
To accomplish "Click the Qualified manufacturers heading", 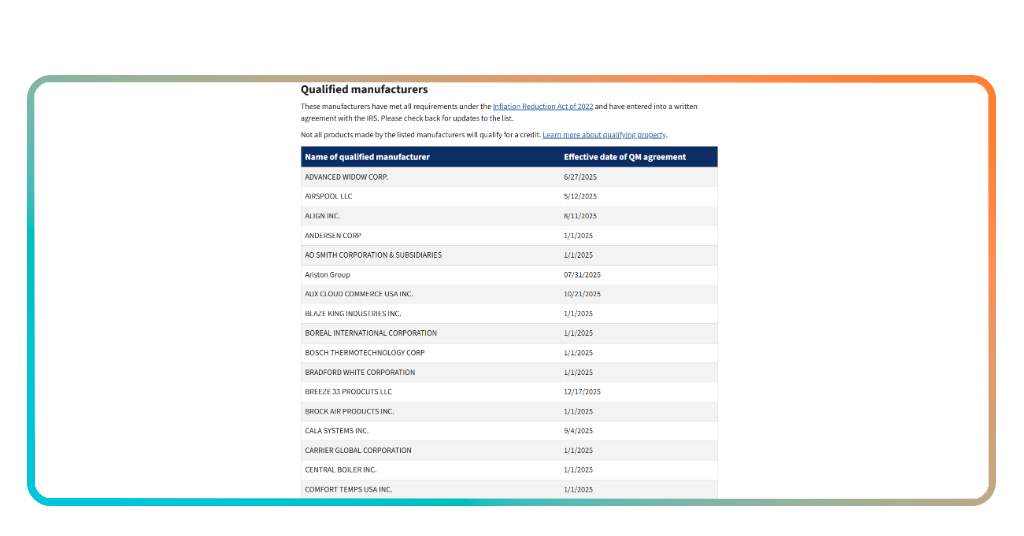I will pos(364,89).
